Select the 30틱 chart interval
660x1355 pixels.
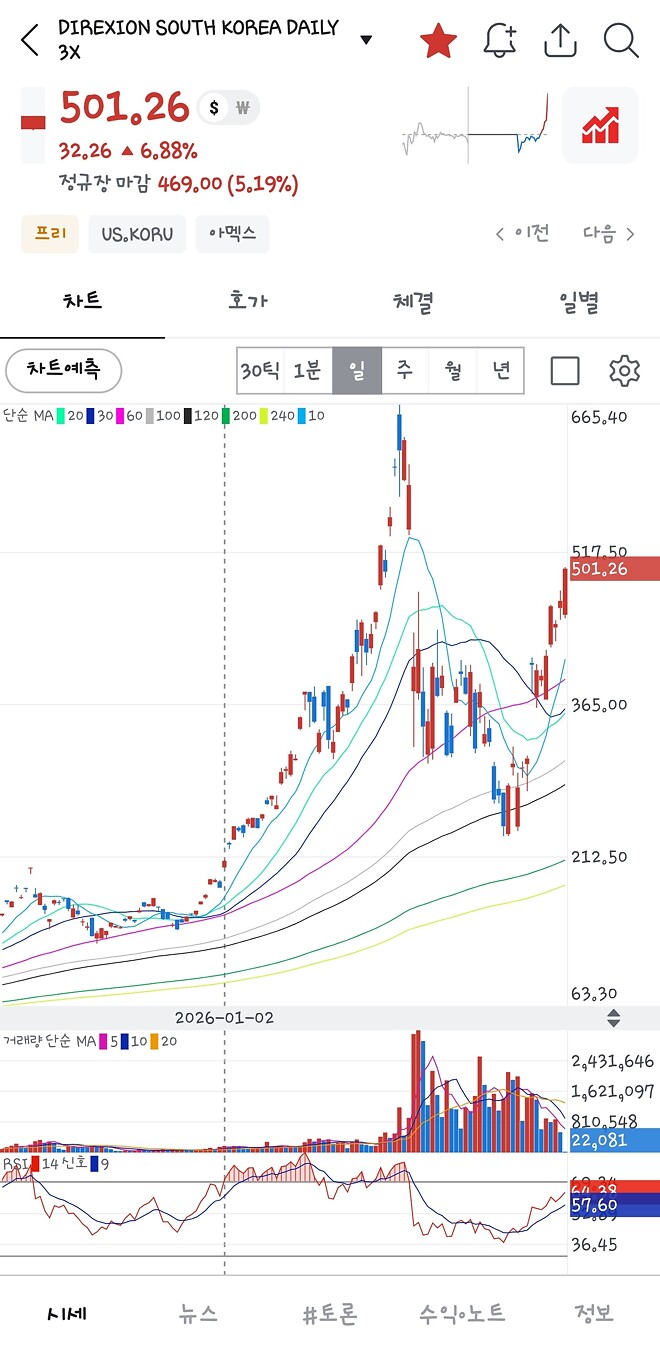(x=260, y=371)
